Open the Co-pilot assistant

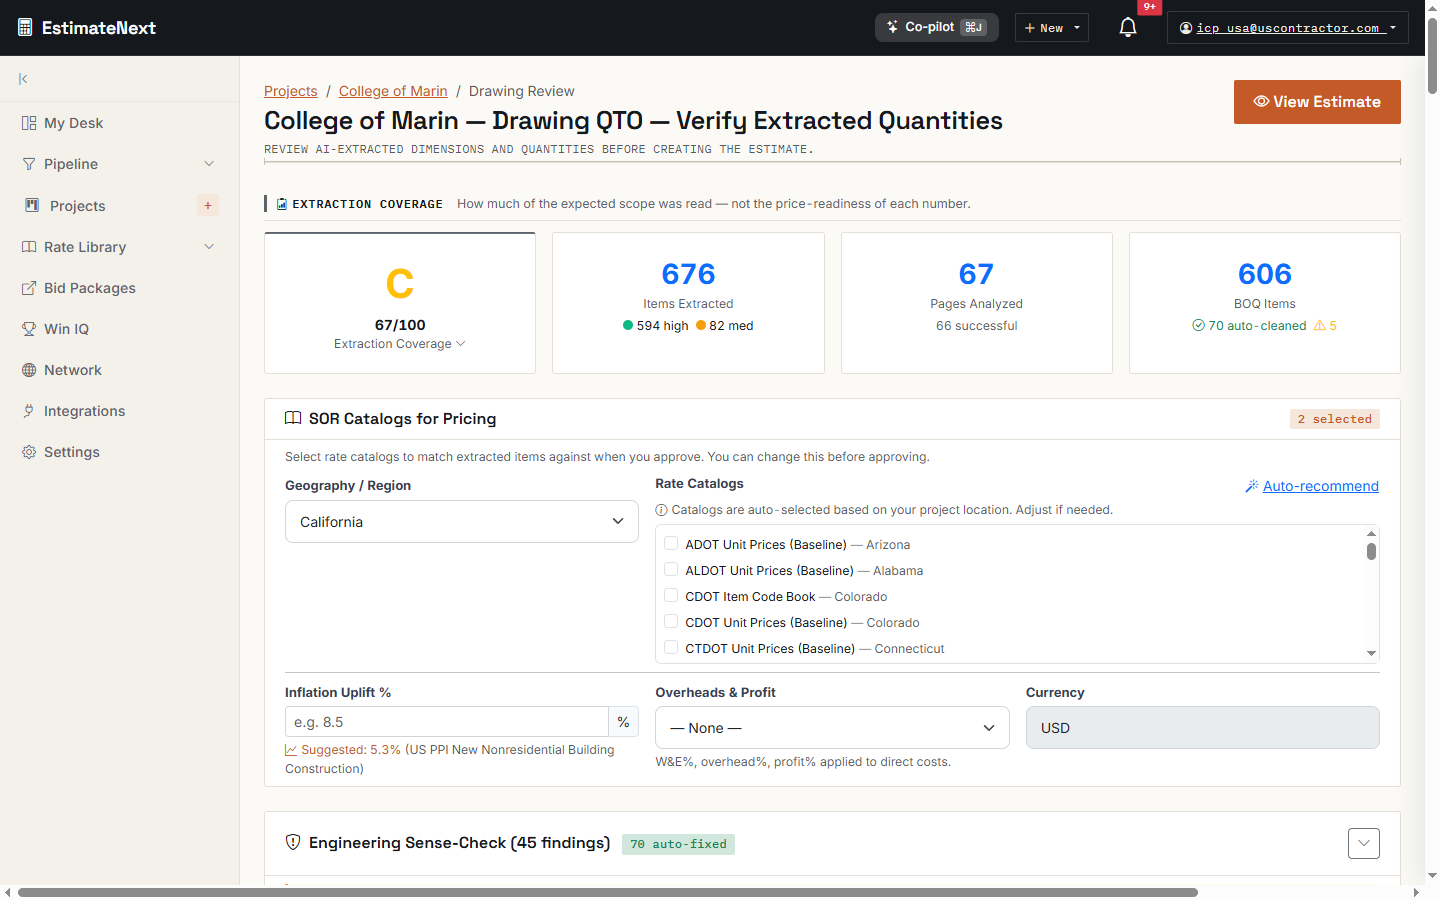(x=937, y=27)
